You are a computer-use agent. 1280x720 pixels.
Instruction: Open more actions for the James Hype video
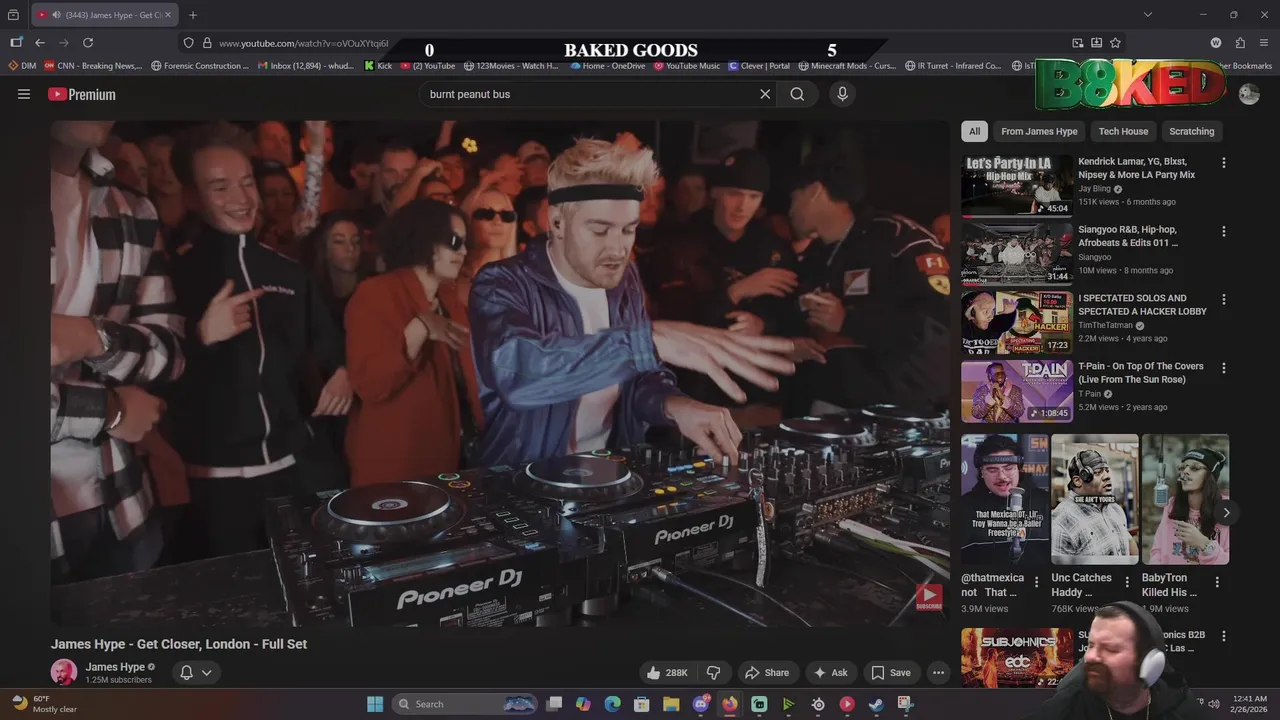(x=938, y=673)
